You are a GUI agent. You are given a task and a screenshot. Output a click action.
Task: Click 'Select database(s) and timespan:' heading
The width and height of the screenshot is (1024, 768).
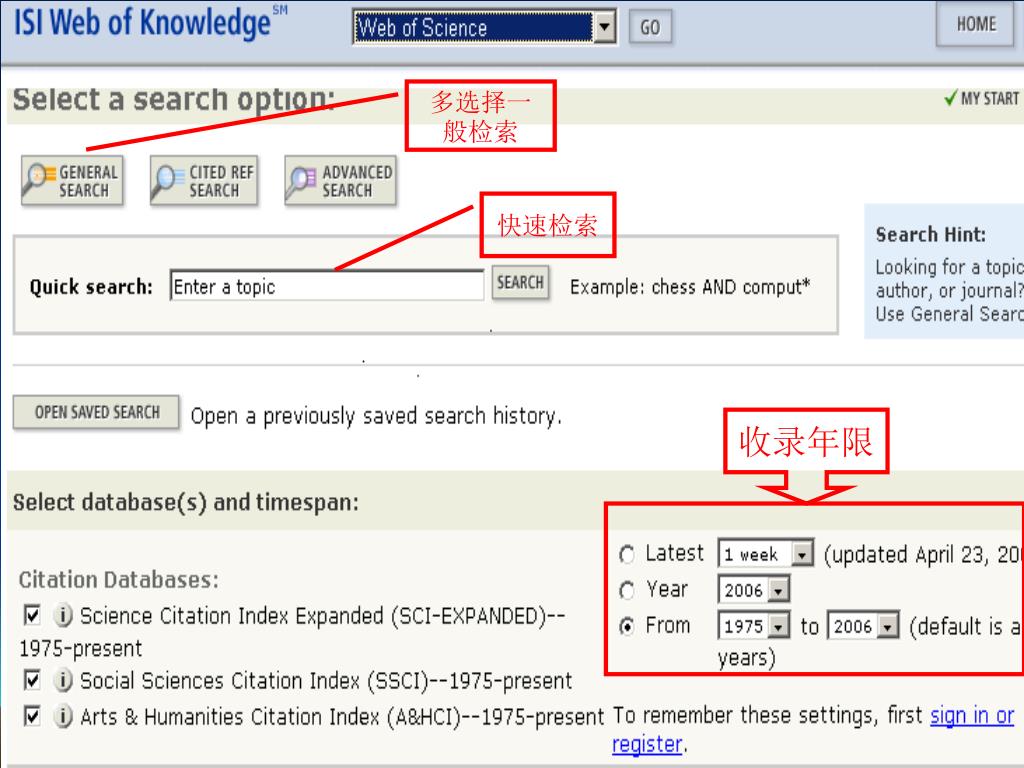tap(185, 502)
